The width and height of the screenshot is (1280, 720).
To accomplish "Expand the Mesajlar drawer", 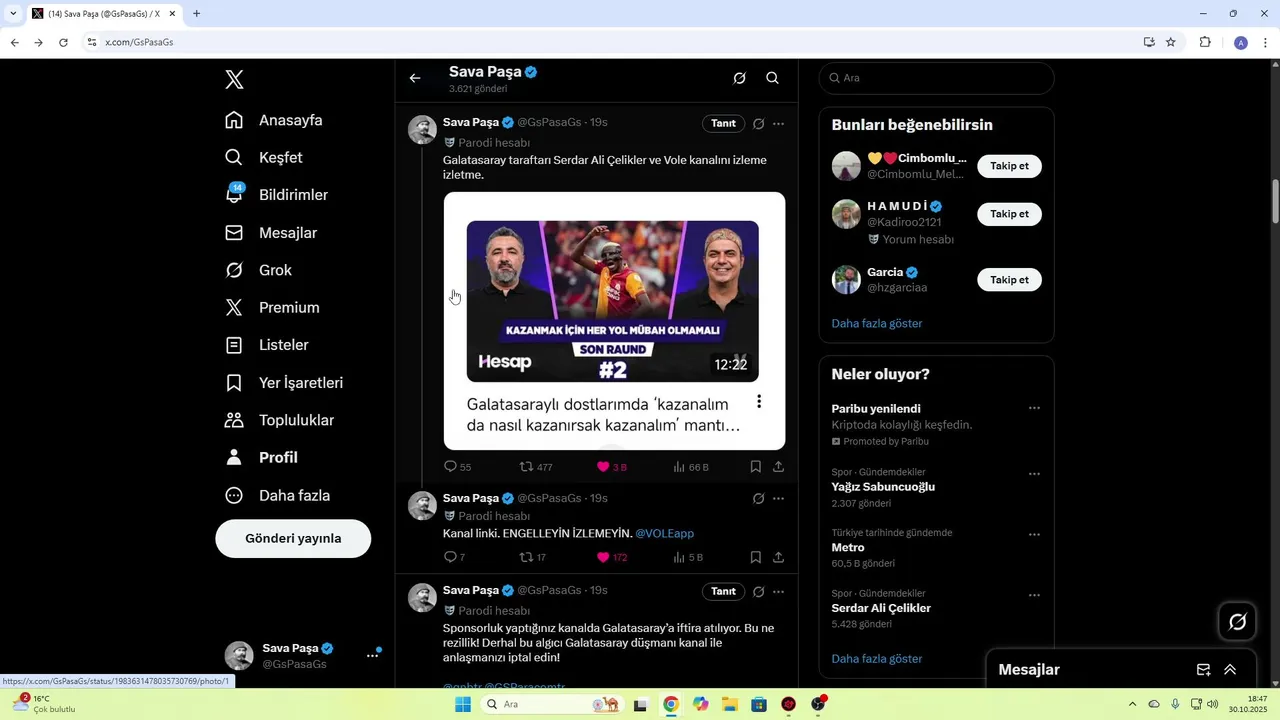I will (1230, 670).
